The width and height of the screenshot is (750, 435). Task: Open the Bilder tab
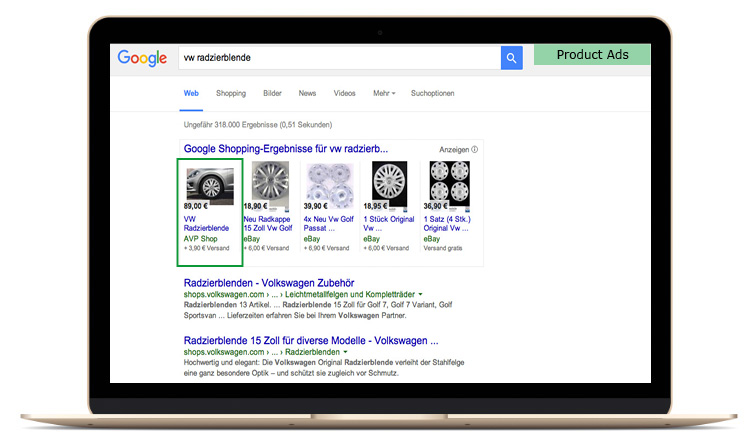coord(272,93)
